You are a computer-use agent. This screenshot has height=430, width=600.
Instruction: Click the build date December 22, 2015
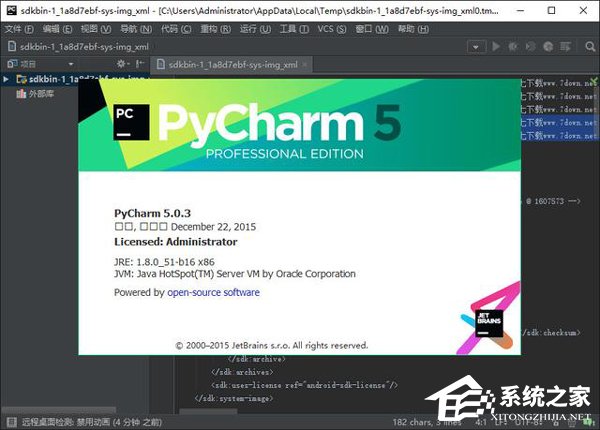pyautogui.click(x=213, y=227)
